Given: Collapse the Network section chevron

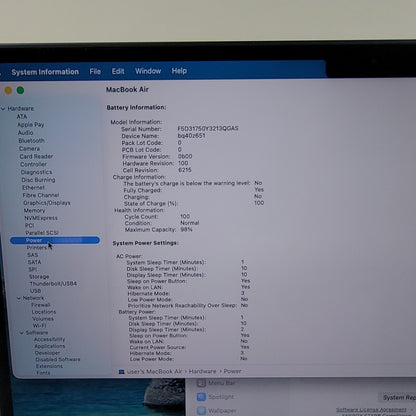Looking at the screenshot, I should point(19,298).
